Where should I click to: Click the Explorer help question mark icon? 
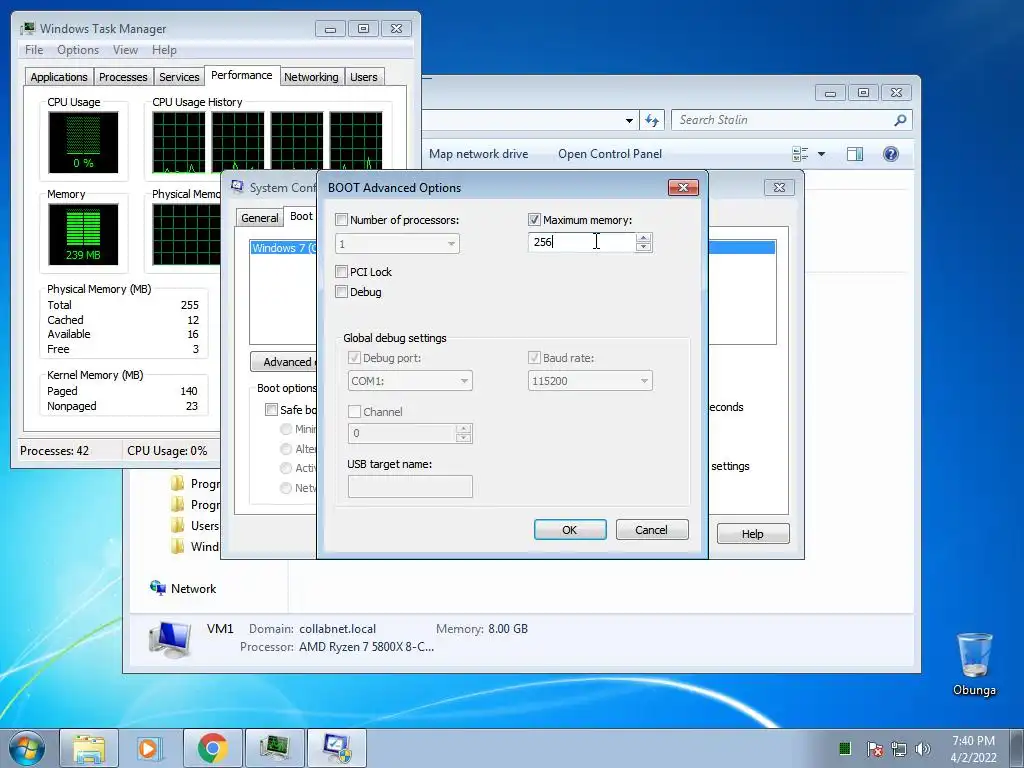[x=890, y=154]
